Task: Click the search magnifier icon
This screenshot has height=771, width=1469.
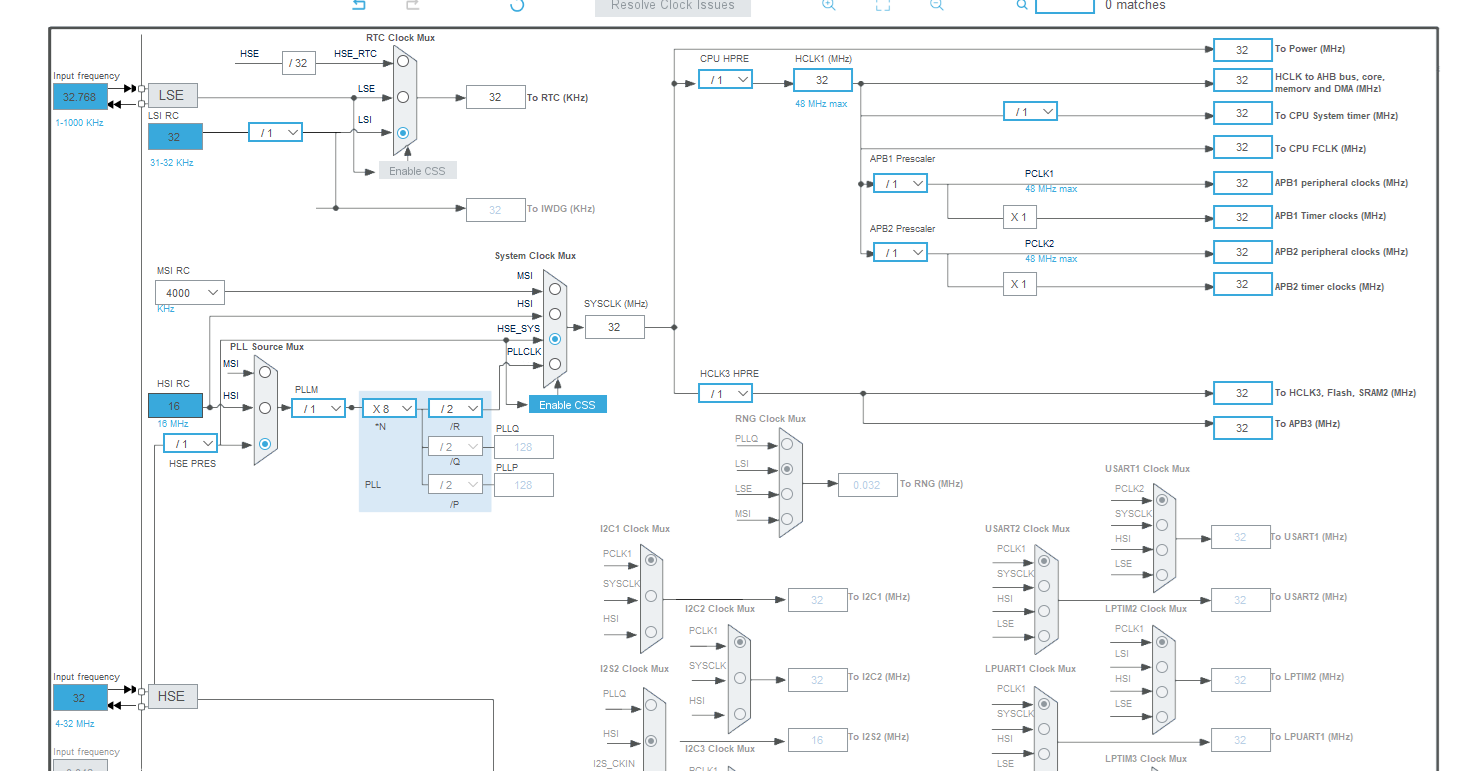Action: (1022, 5)
